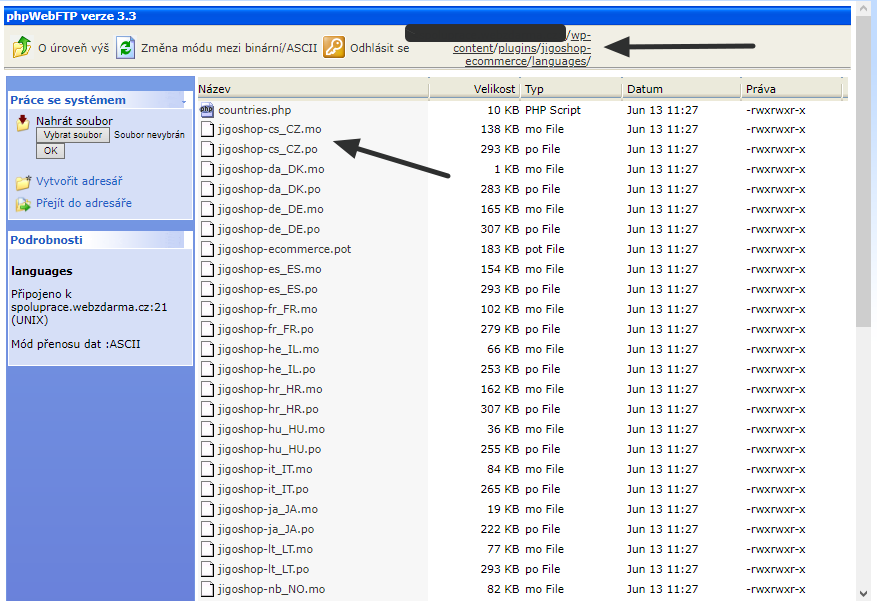Collapse the Podrobnosti panel
Viewport: 877px width, 607px height.
[175, 240]
